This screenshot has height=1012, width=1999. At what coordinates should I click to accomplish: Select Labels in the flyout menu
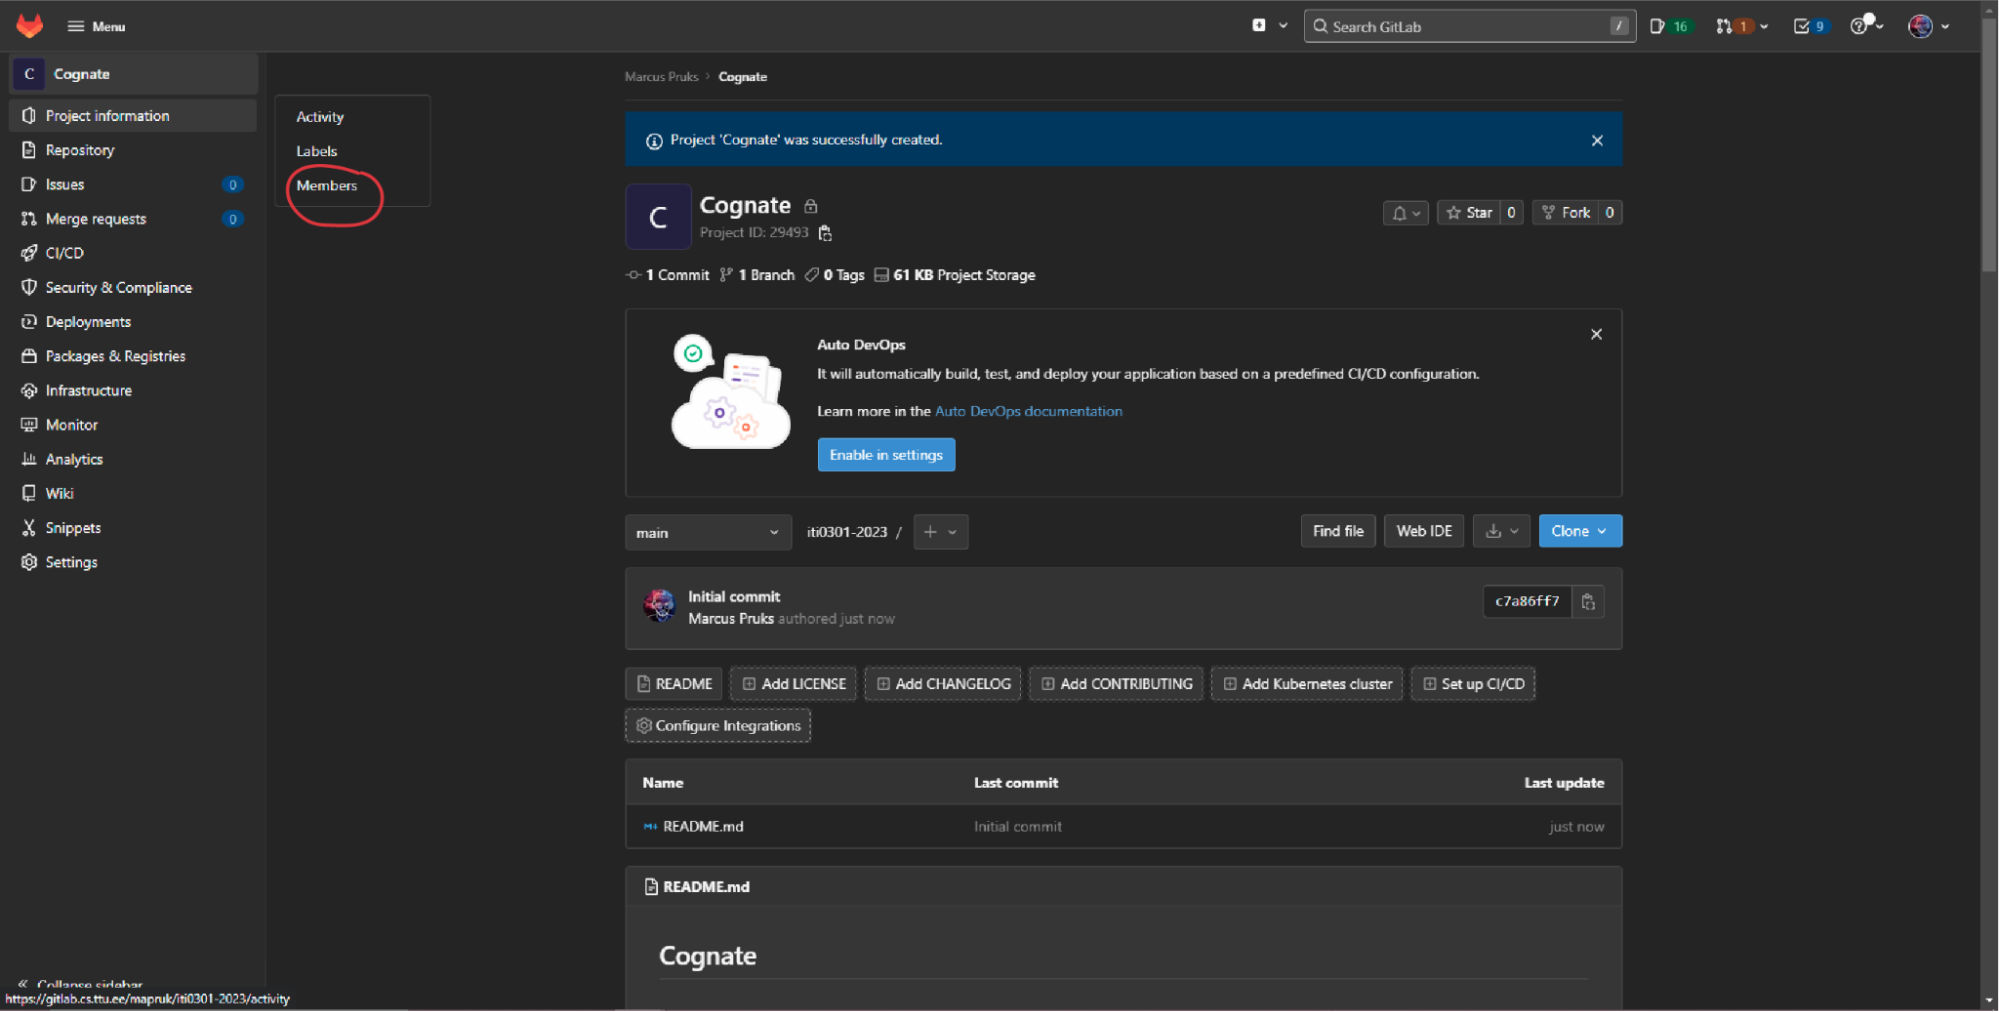click(316, 151)
